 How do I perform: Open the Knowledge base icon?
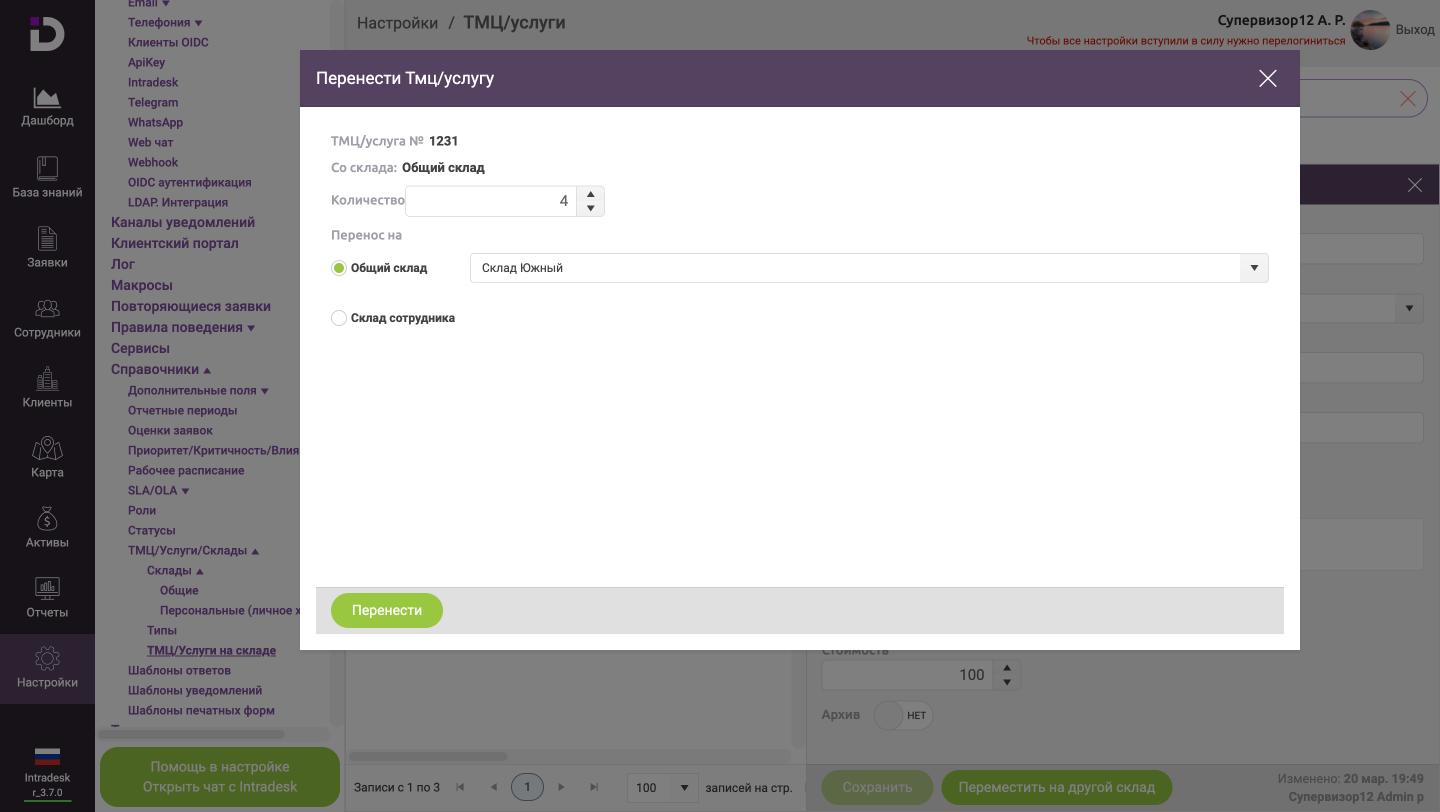(47, 168)
